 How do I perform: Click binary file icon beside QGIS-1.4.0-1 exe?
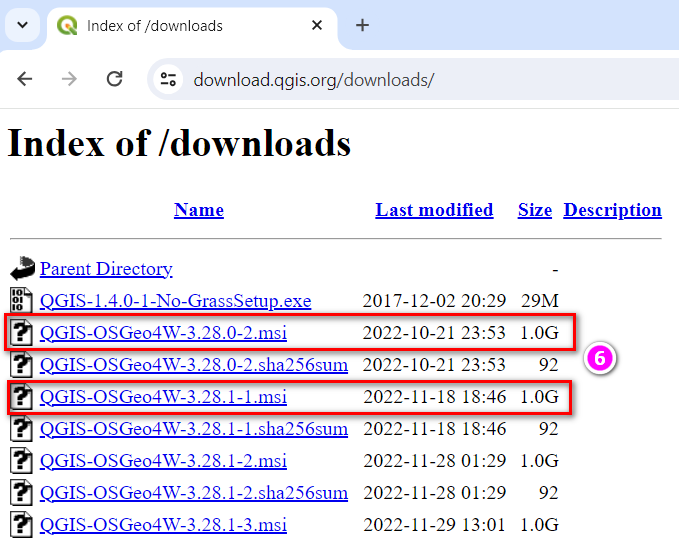coord(21,300)
